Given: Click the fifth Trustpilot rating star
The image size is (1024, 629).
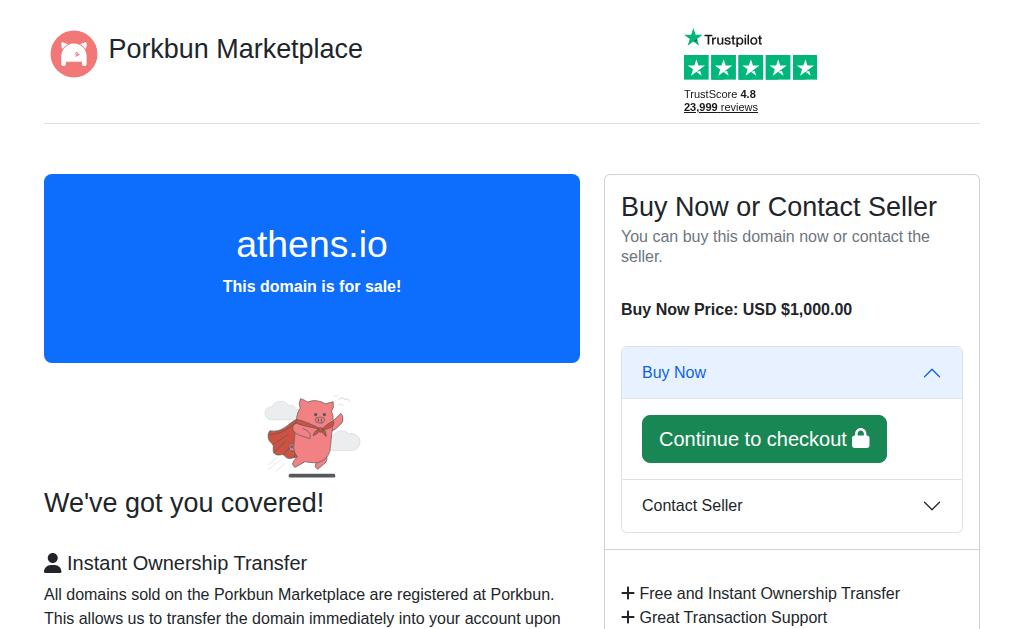Looking at the screenshot, I should pyautogui.click(x=805, y=67).
